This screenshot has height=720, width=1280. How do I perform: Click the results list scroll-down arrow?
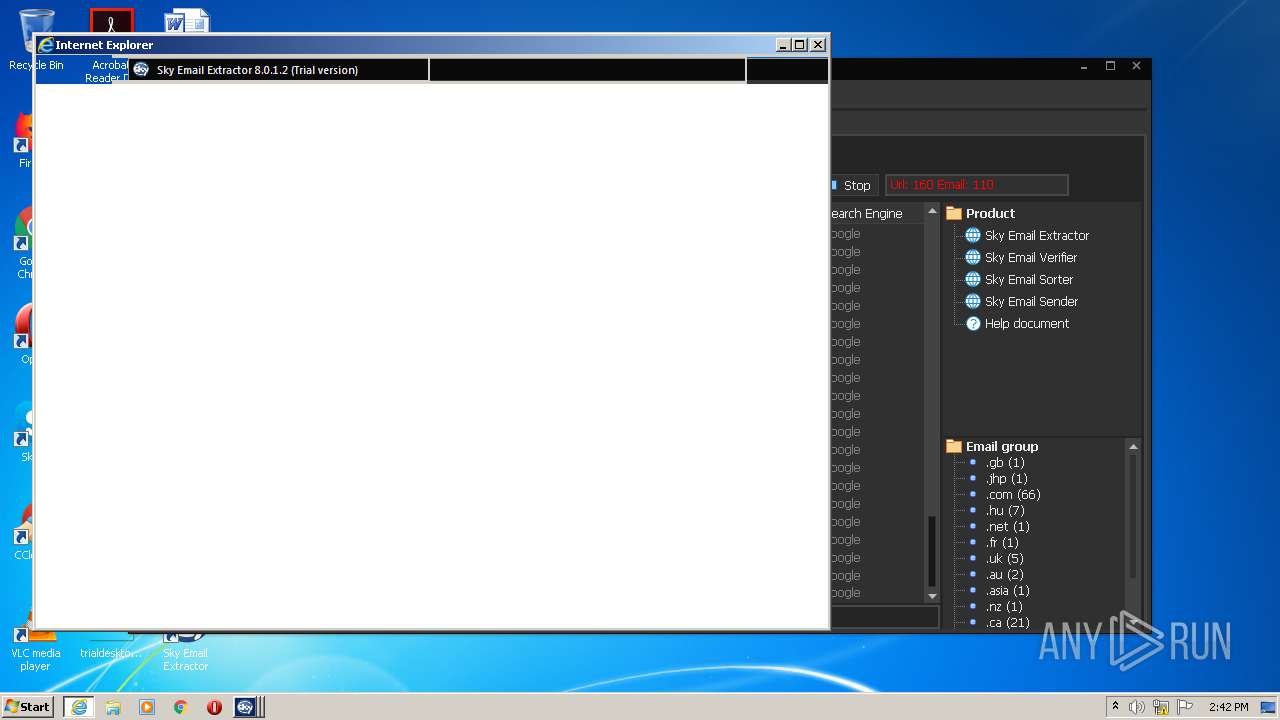[932, 596]
